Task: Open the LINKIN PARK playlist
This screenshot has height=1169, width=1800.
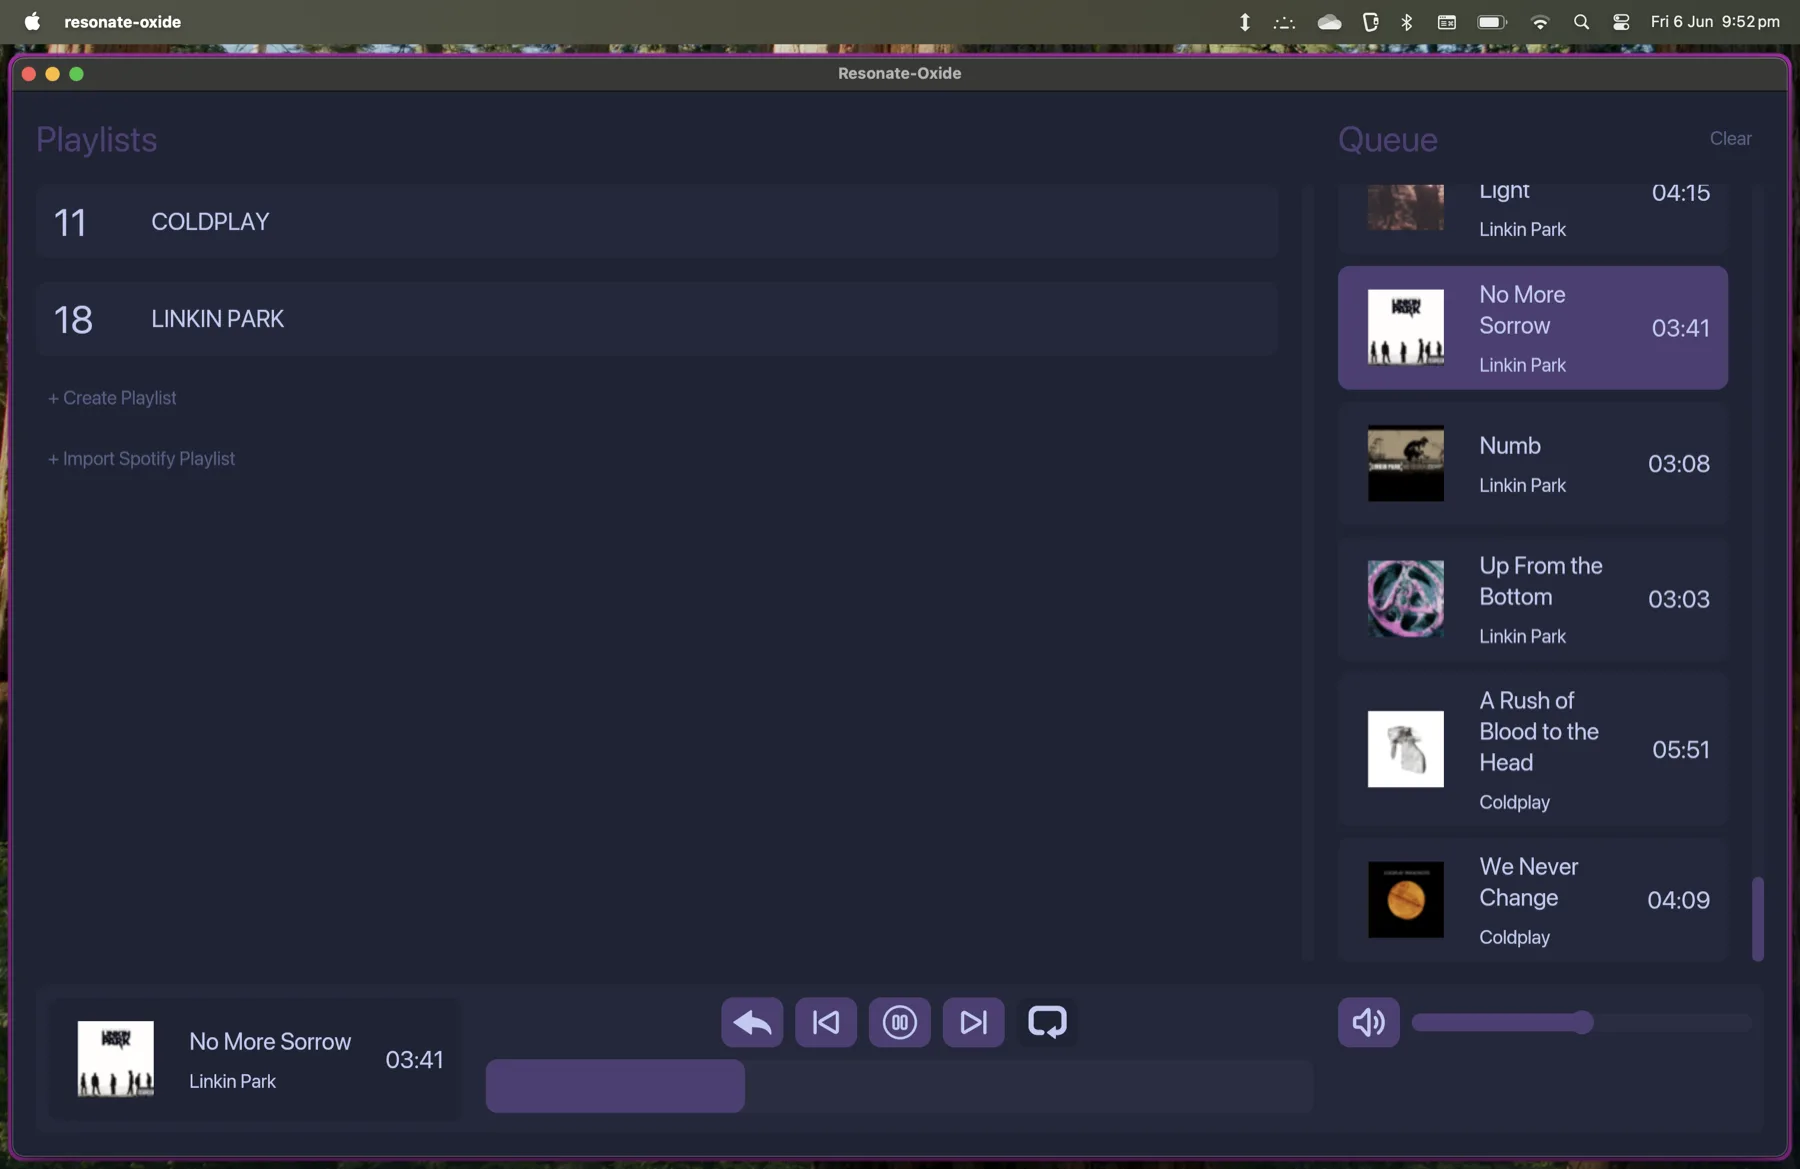Action: (657, 319)
